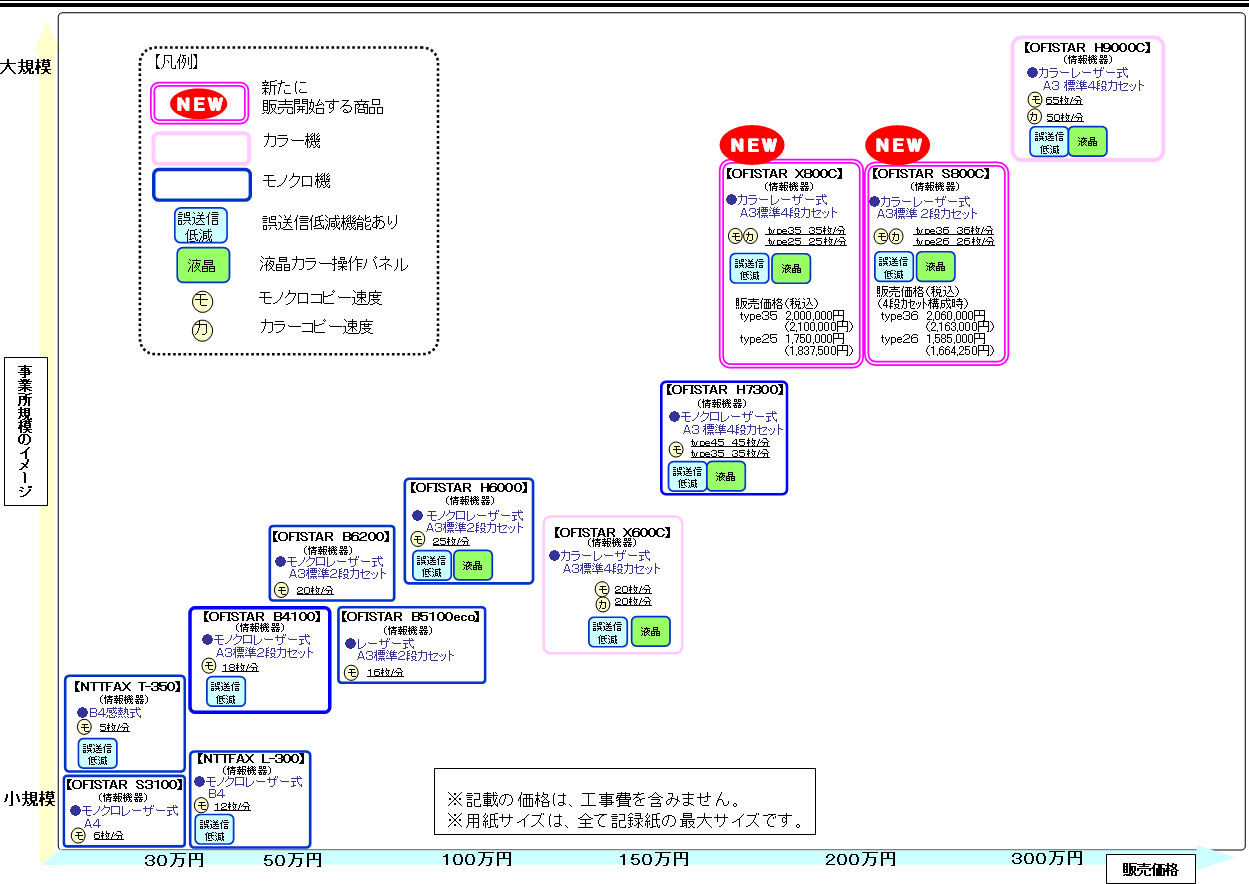The width and height of the screenshot is (1249, 884).
Task: Click the 液晶 badge in OFISTAR X600C card
Action: [x=651, y=632]
